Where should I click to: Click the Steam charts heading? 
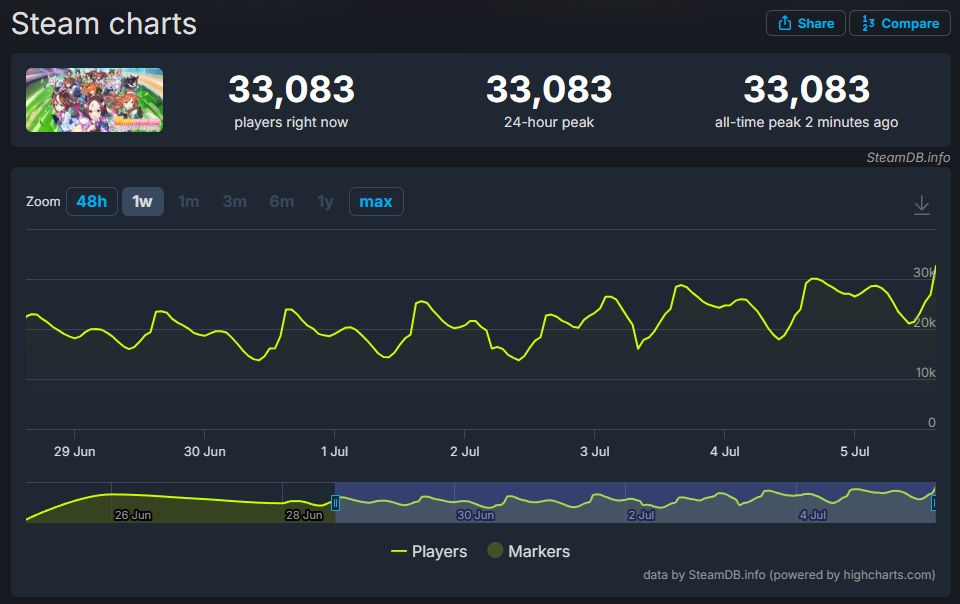(x=104, y=24)
